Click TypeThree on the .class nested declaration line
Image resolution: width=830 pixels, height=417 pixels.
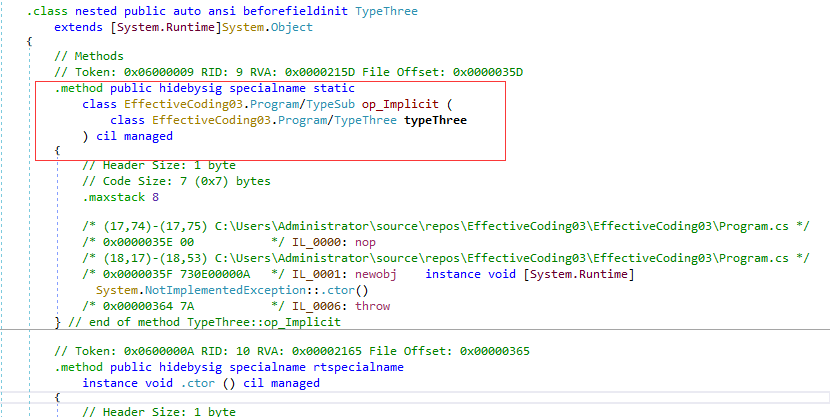tap(386, 11)
